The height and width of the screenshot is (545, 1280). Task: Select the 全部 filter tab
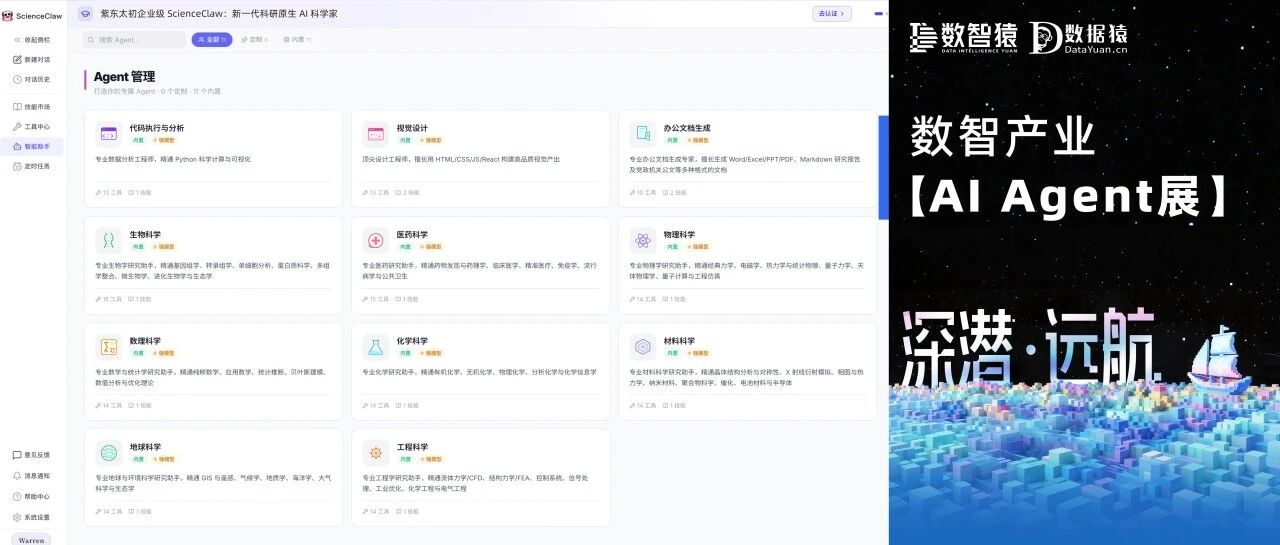pyautogui.click(x=212, y=40)
